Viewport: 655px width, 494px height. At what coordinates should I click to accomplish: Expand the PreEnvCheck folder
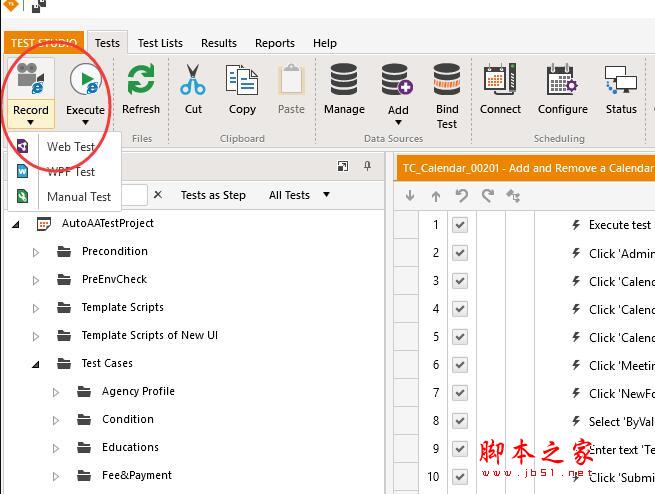36,280
